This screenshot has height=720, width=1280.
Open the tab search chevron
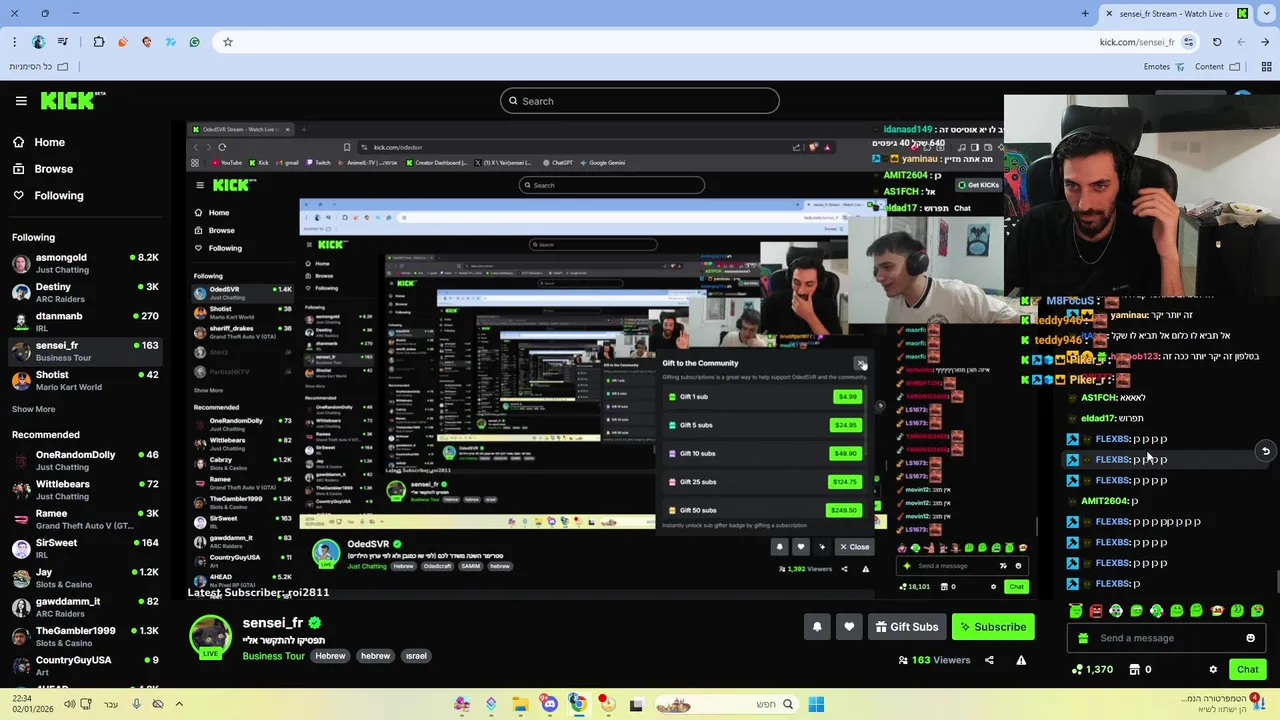1265,13
